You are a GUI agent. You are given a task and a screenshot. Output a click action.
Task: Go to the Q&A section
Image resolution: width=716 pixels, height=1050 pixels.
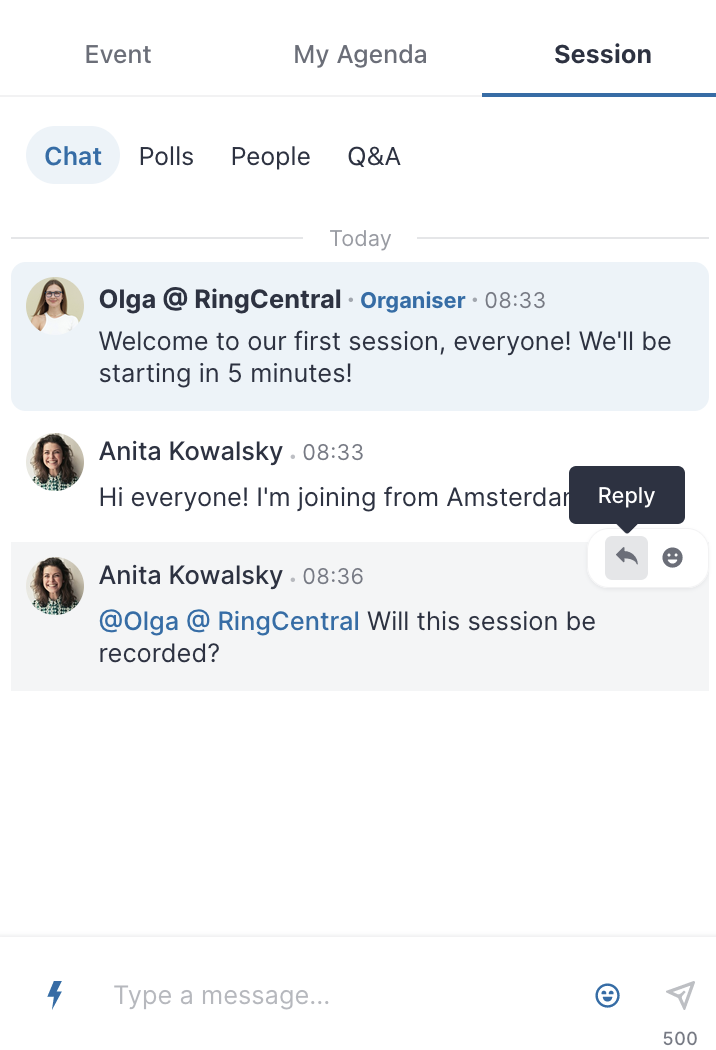tap(374, 156)
